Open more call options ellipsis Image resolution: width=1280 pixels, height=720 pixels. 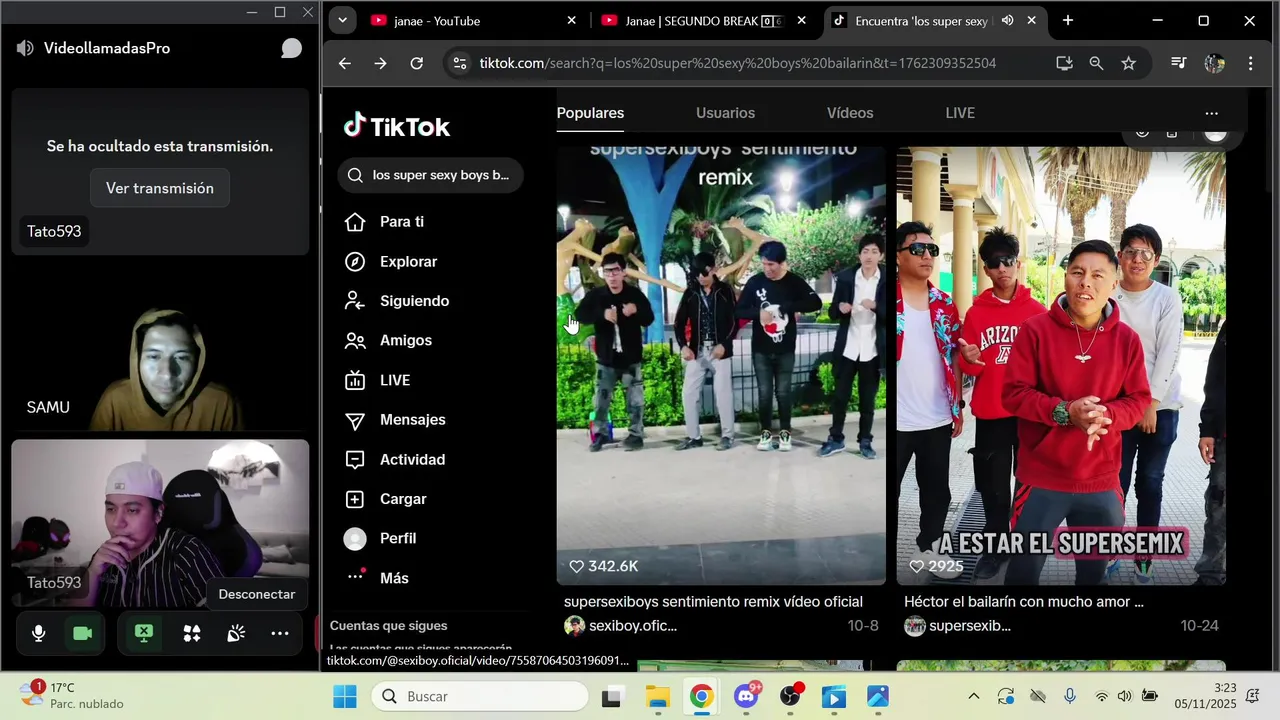280,634
